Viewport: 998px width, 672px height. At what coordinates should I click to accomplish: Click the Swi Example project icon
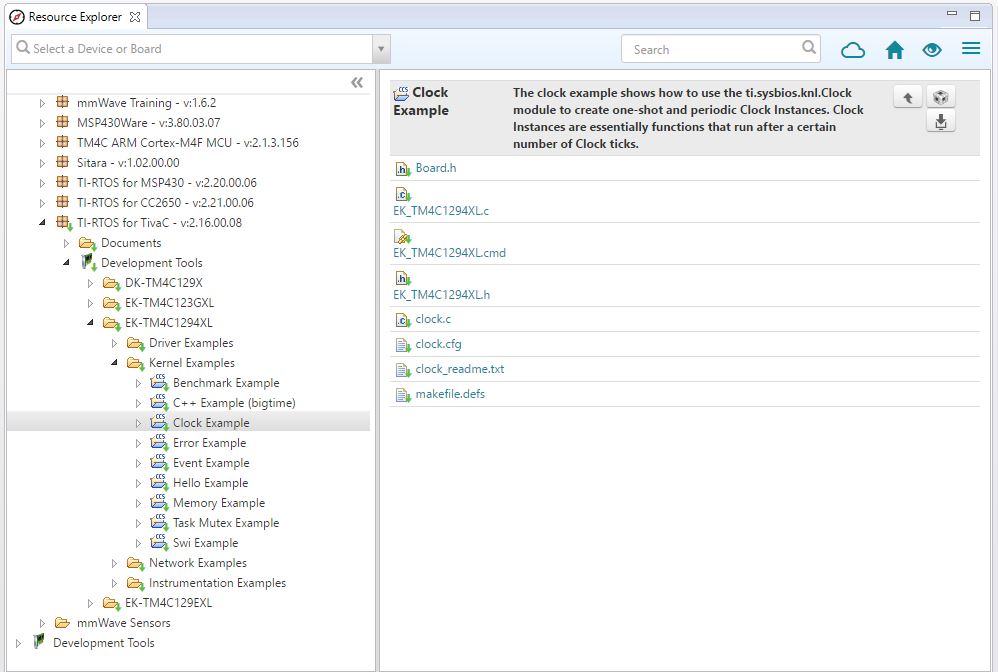[159, 542]
